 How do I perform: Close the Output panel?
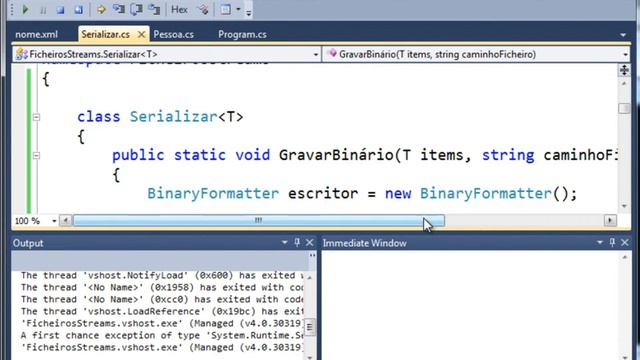point(310,243)
